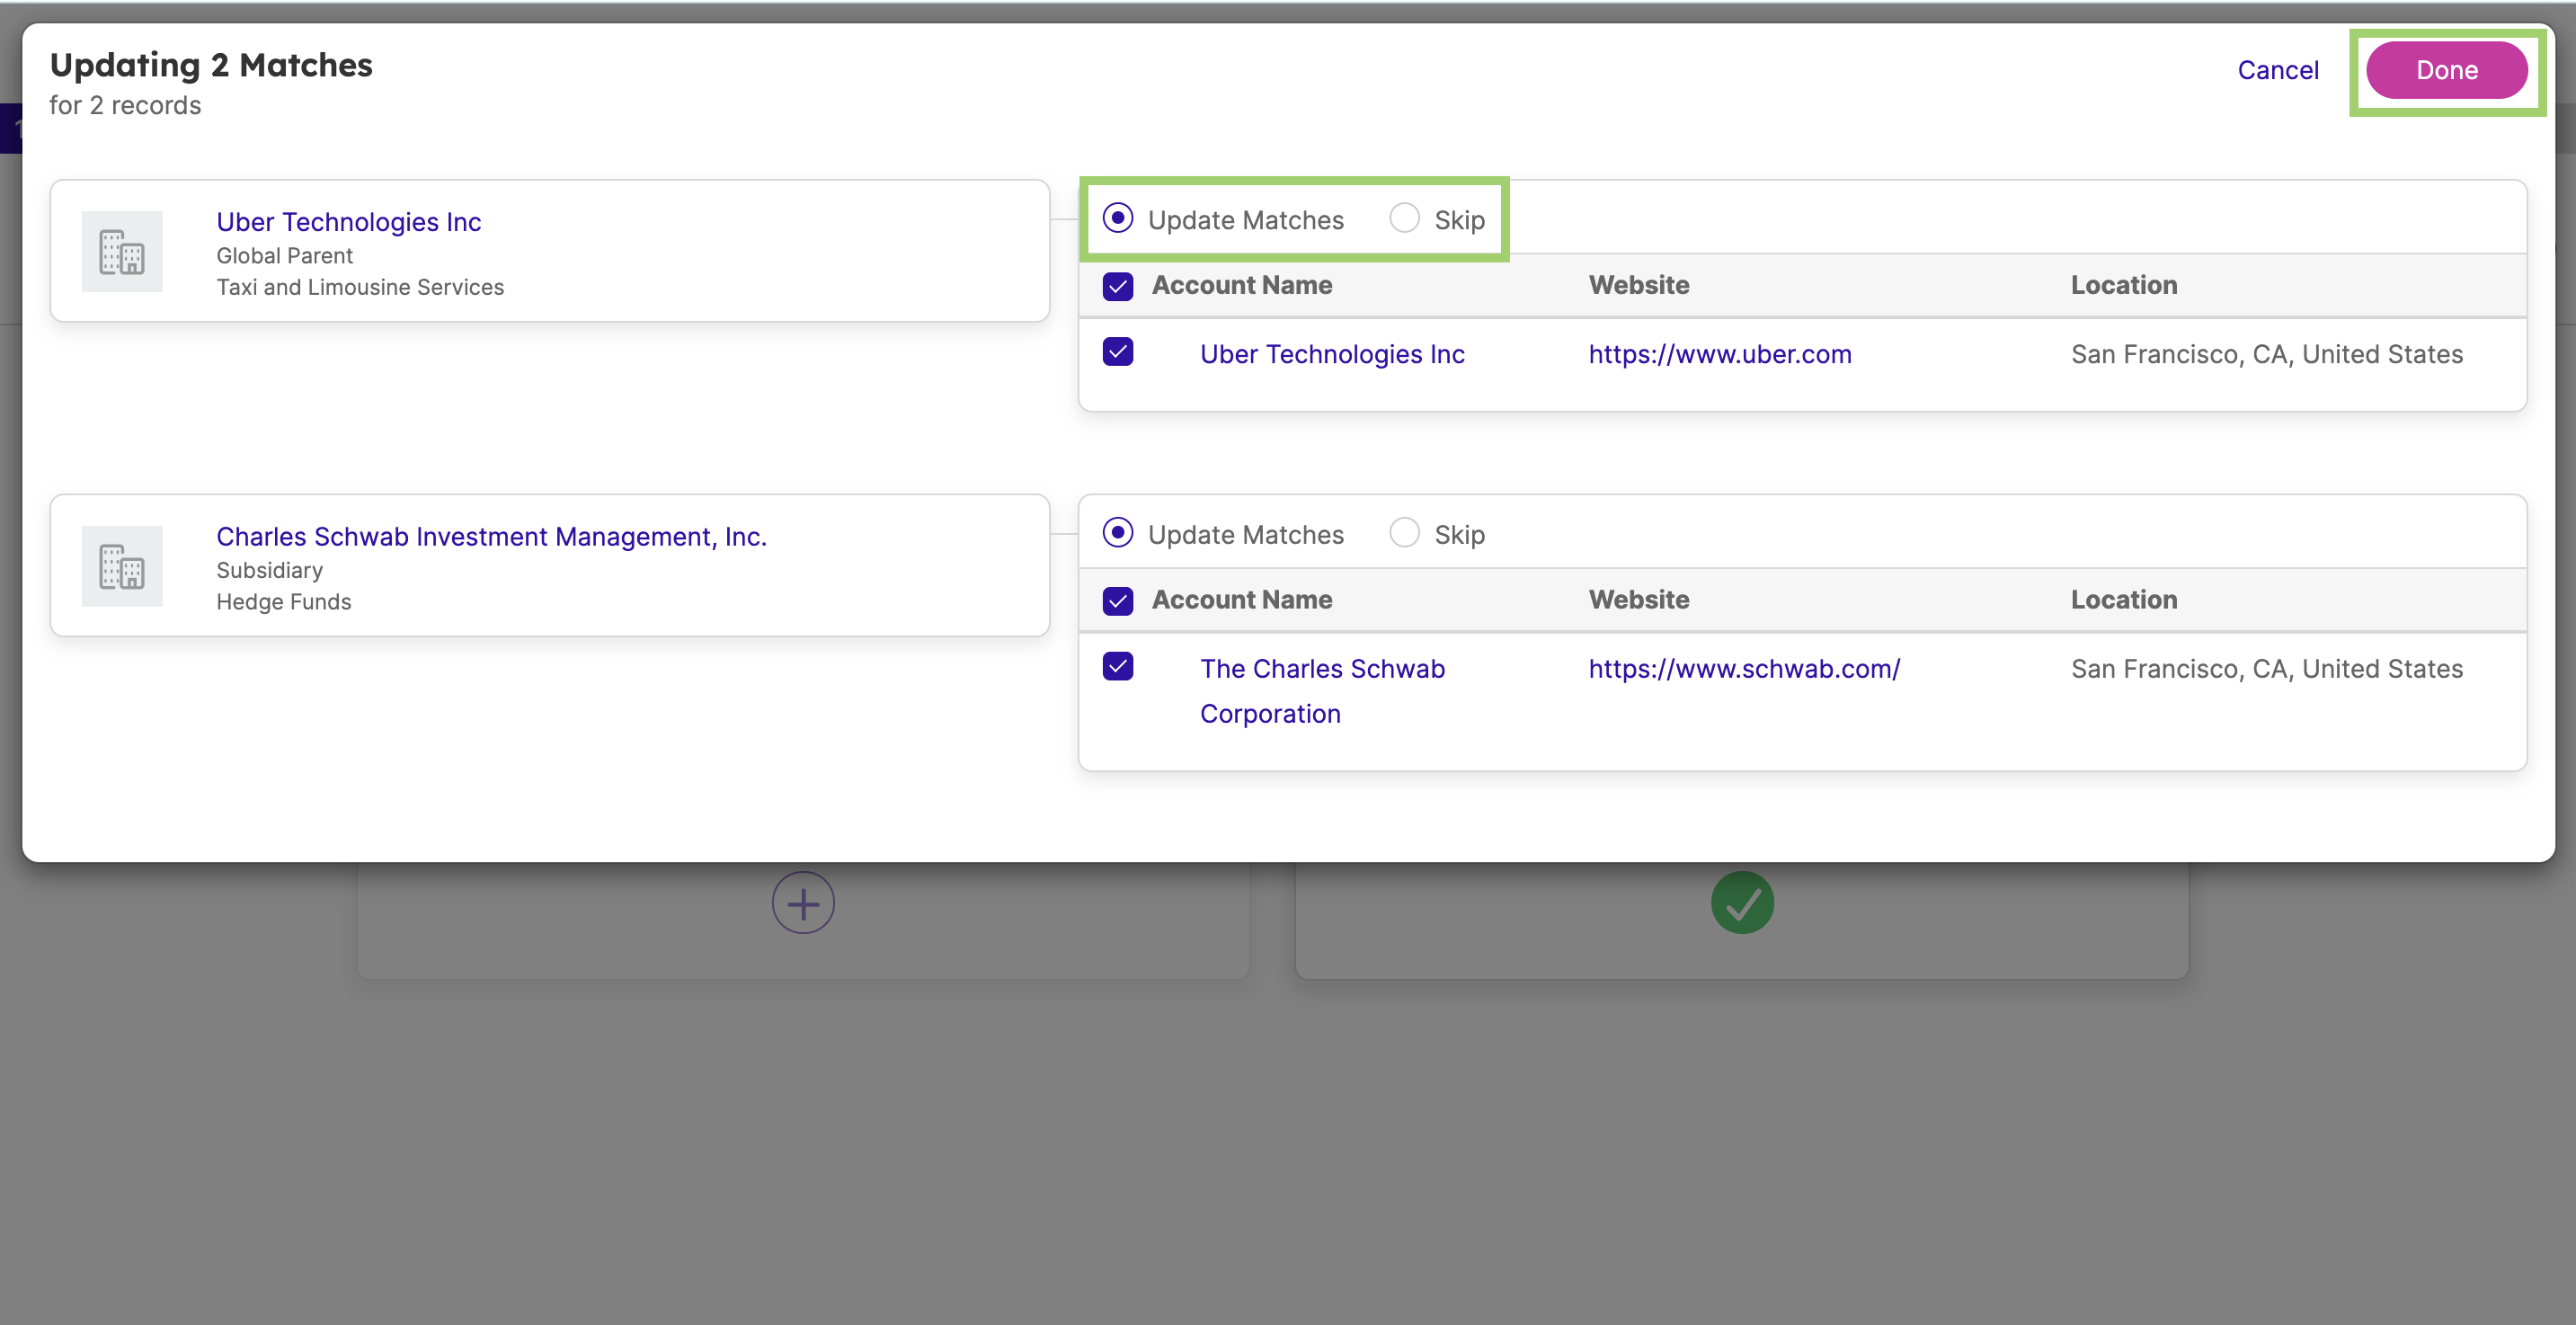Viewport: 2576px width, 1325px height.
Task: Click Account Name header in Schwab table
Action: point(1242,600)
